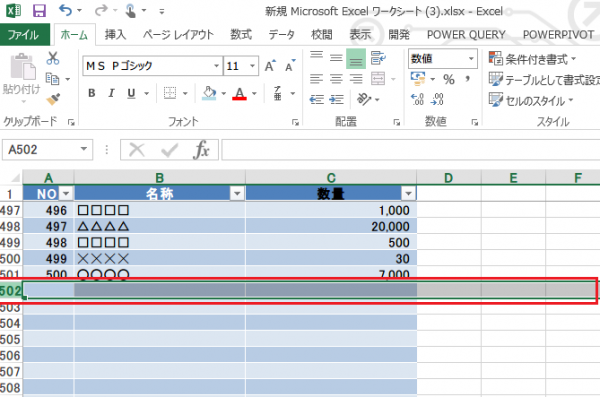
Task: Select column D header
Action: coord(448,178)
